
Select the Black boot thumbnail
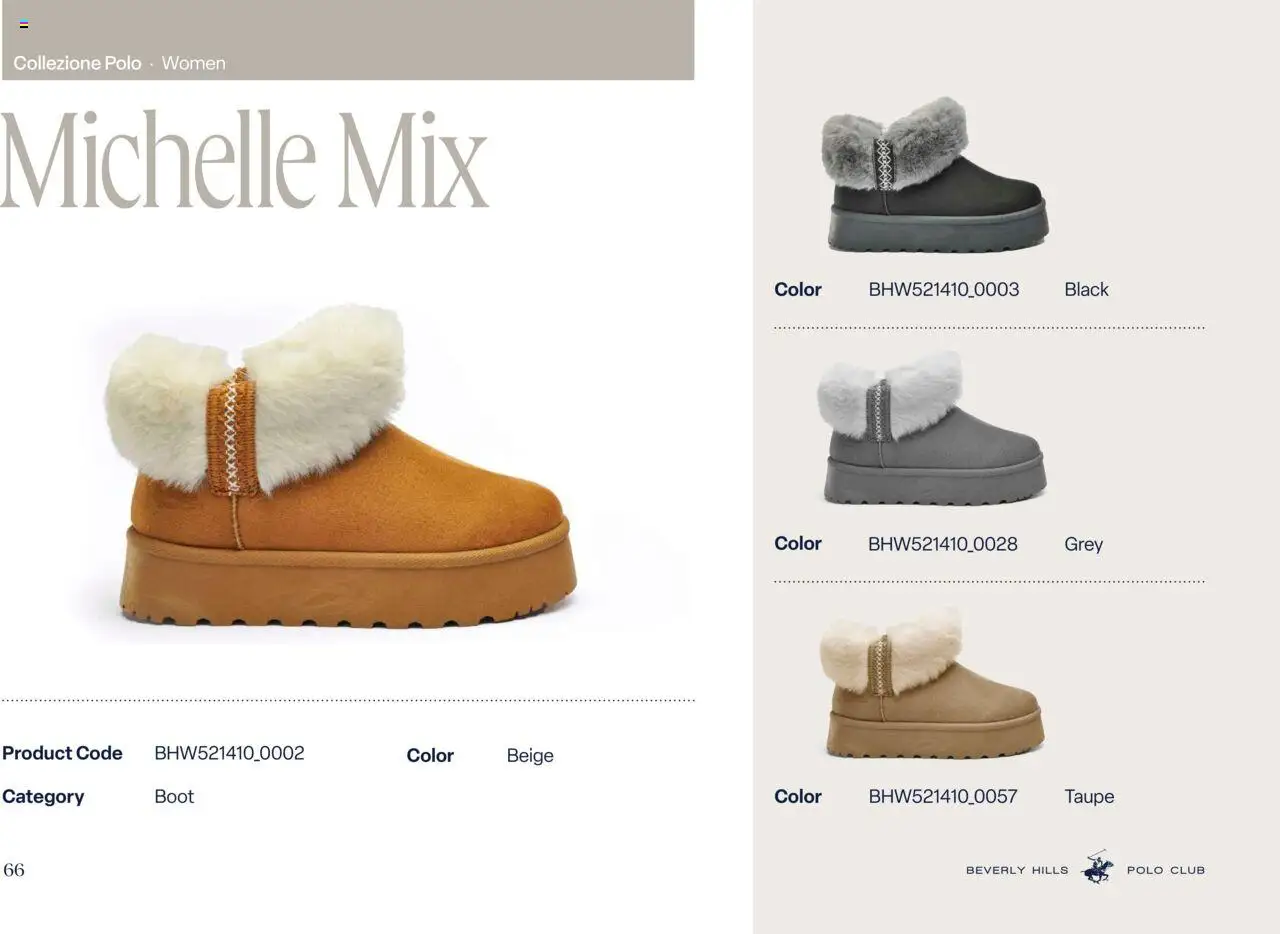pyautogui.click(x=935, y=175)
